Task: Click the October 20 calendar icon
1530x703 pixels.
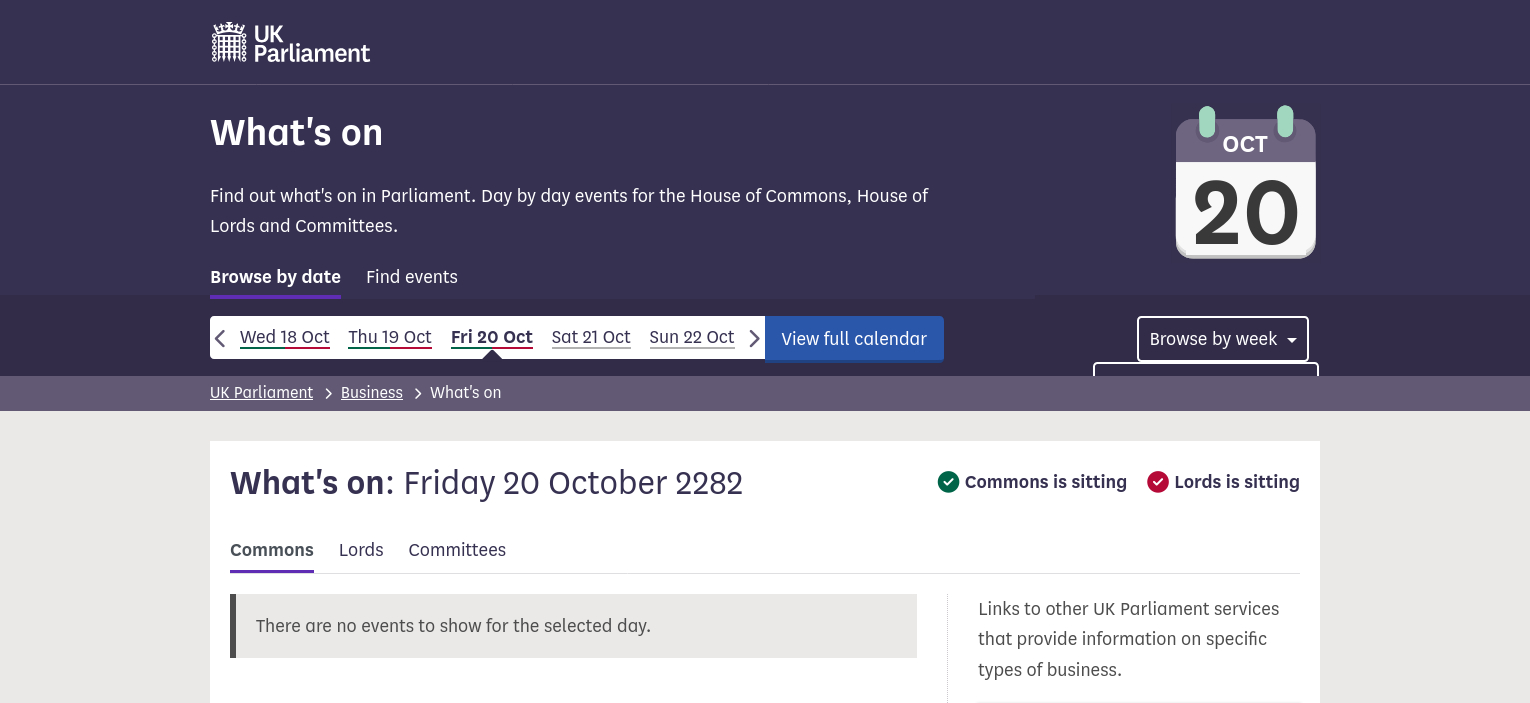Action: pos(1245,183)
